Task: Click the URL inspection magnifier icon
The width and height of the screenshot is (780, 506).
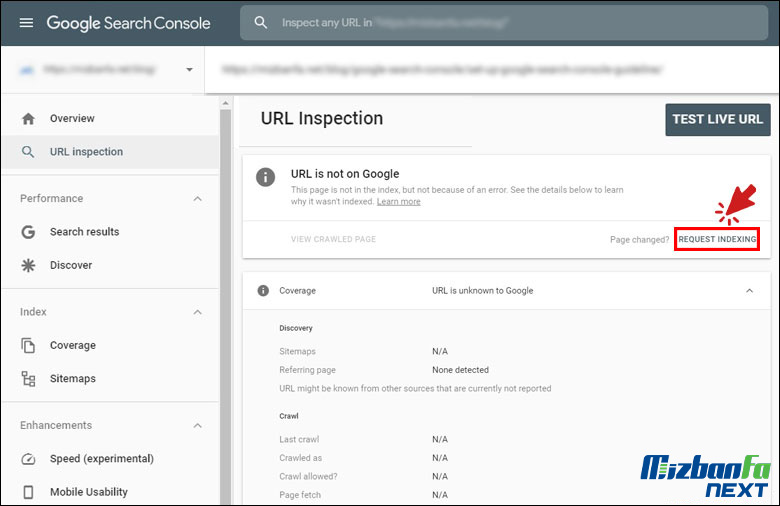Action: 28,152
